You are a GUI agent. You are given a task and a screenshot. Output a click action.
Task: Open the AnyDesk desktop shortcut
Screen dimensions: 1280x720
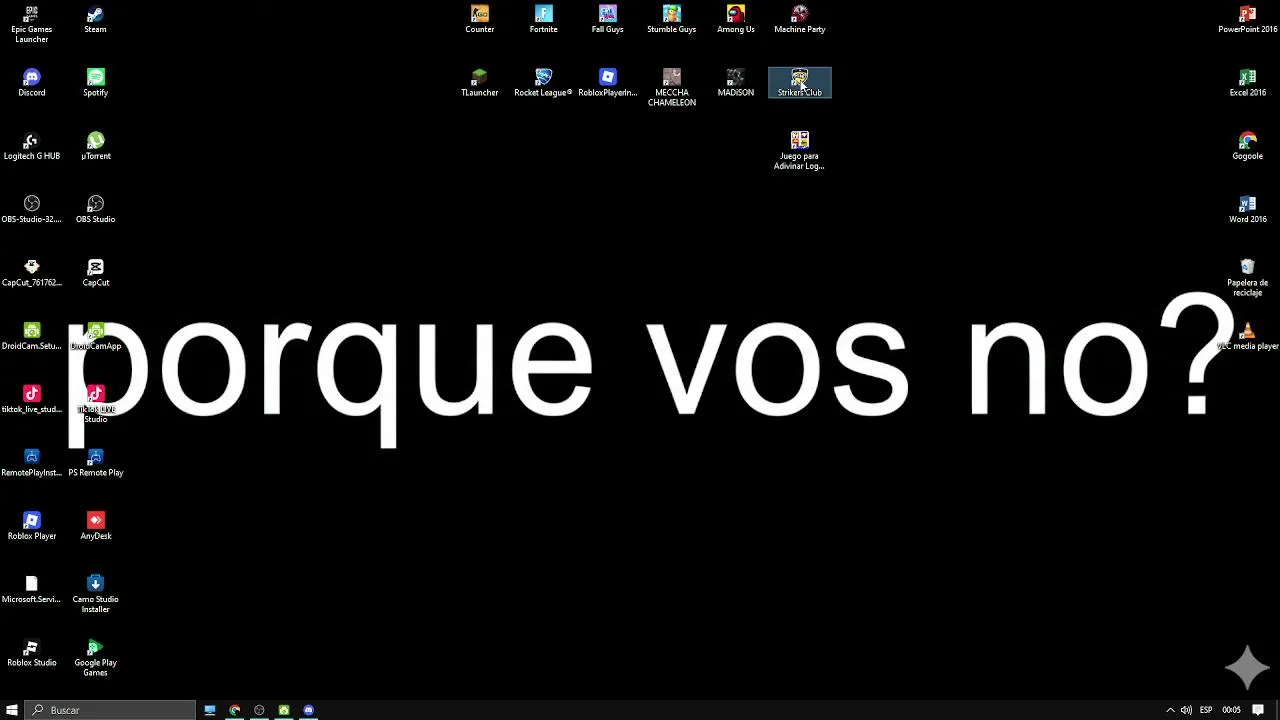[95, 526]
